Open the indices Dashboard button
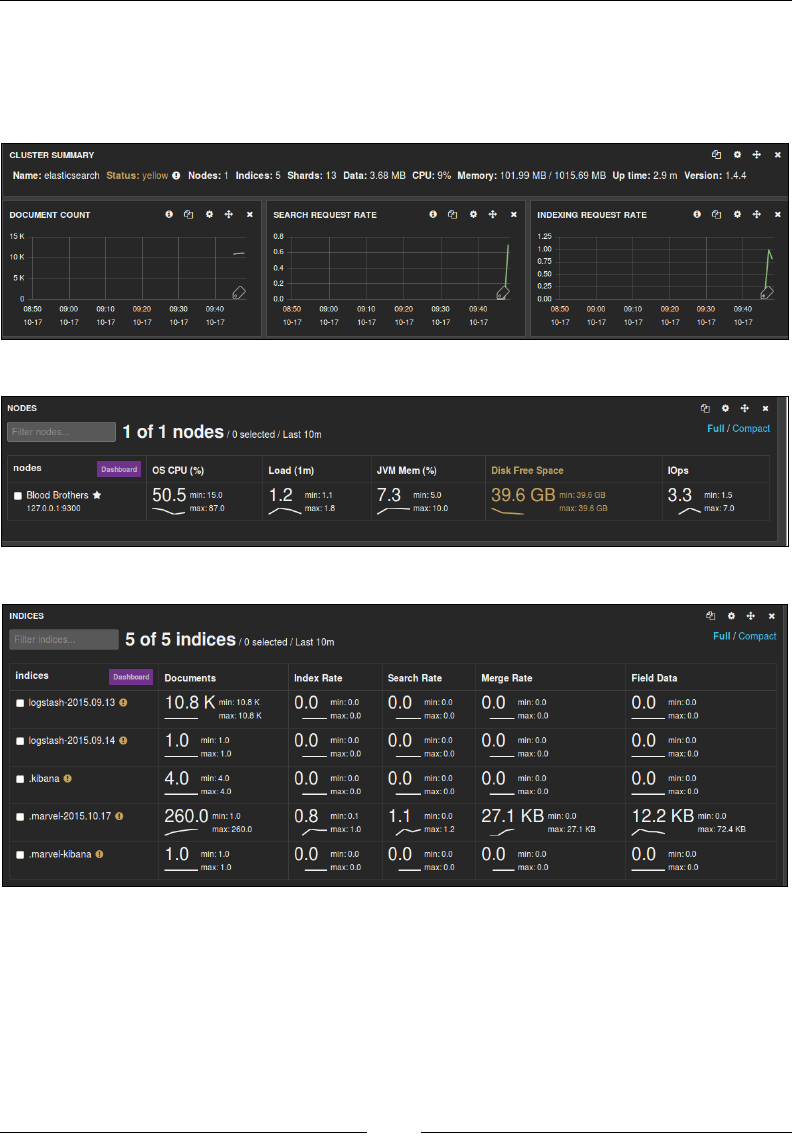 pos(131,677)
